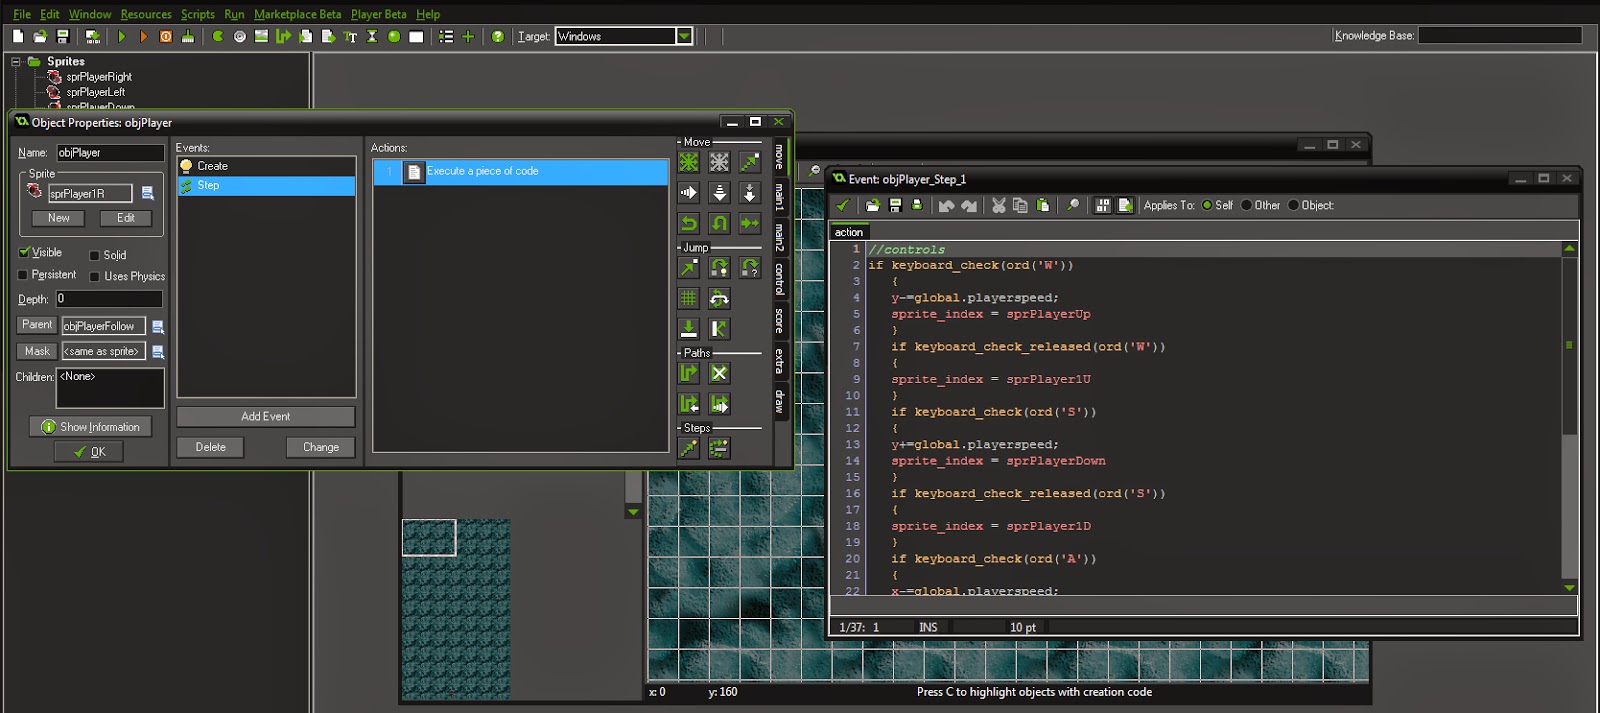Select the Set Path action icon
The height and width of the screenshot is (713, 1600).
(689, 373)
